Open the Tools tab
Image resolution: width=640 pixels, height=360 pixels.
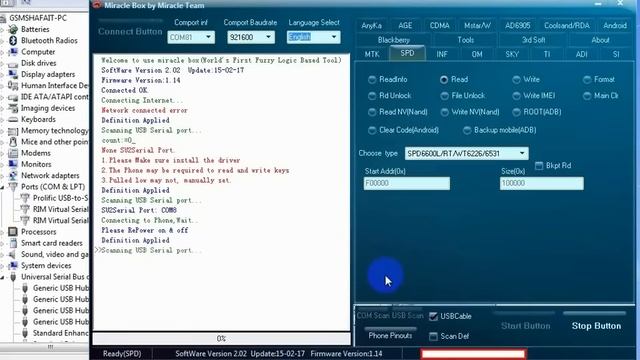coord(465,40)
